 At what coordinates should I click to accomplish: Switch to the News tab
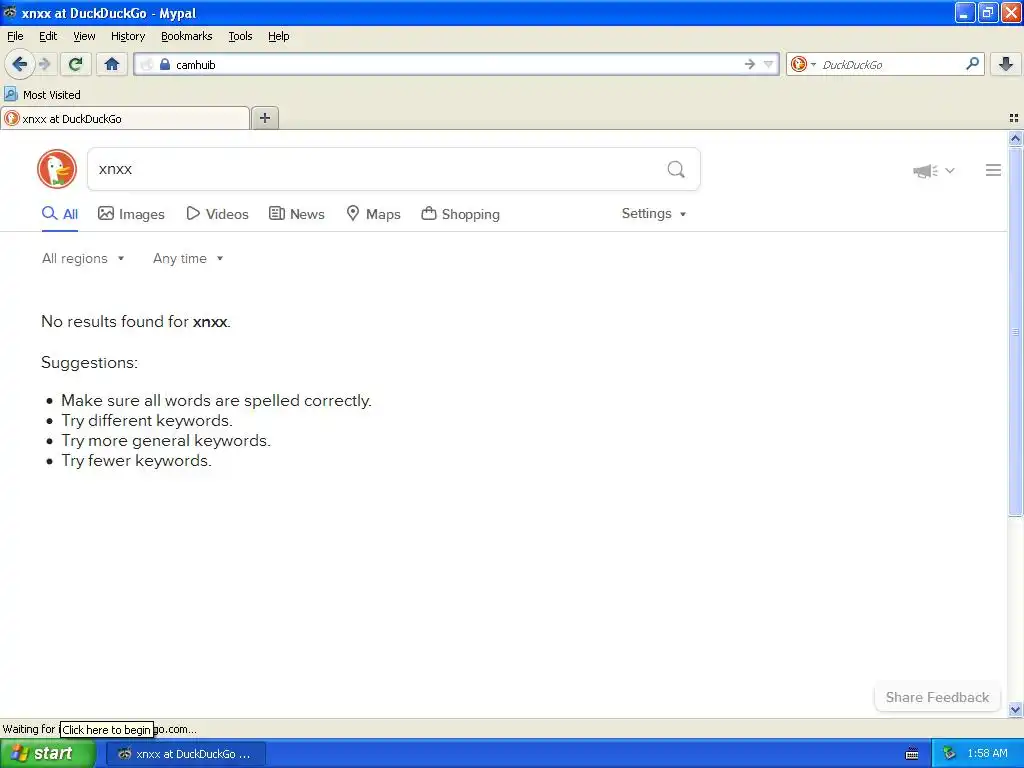297,214
